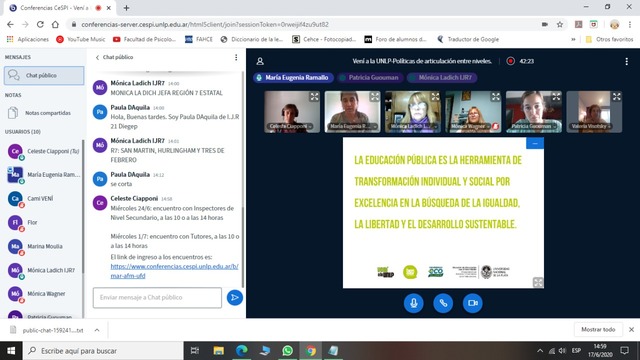The width and height of the screenshot is (640, 360).
Task: Open Patricia Guouman webcam name dropdown
Action: [x=534, y=127]
